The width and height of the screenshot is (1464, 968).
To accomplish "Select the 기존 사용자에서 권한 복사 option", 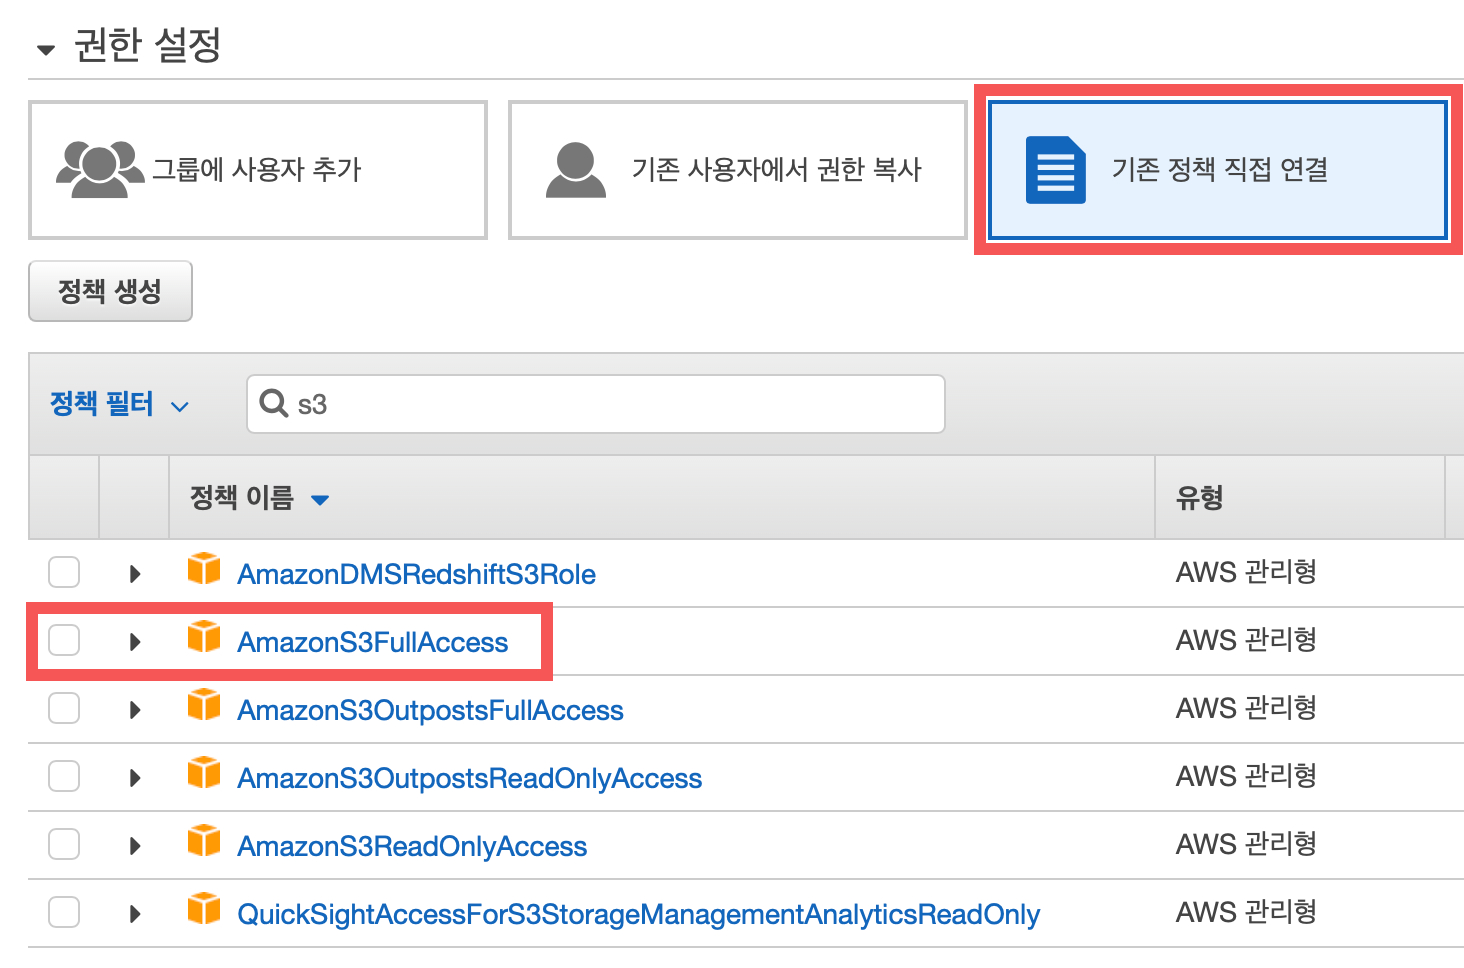I will 738,170.
